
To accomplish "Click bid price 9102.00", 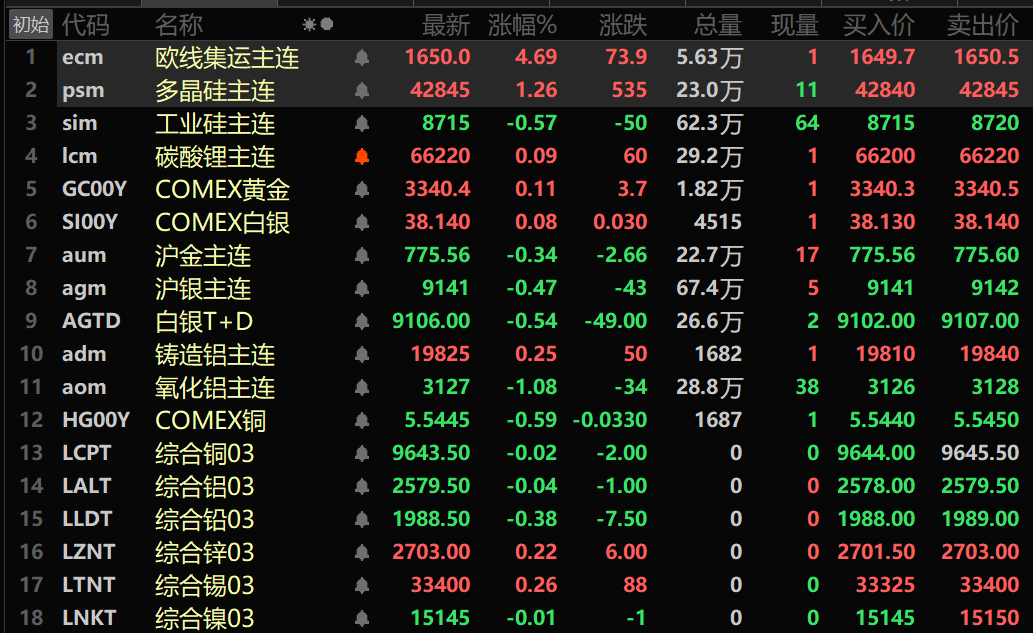I will pyautogui.click(x=876, y=321).
